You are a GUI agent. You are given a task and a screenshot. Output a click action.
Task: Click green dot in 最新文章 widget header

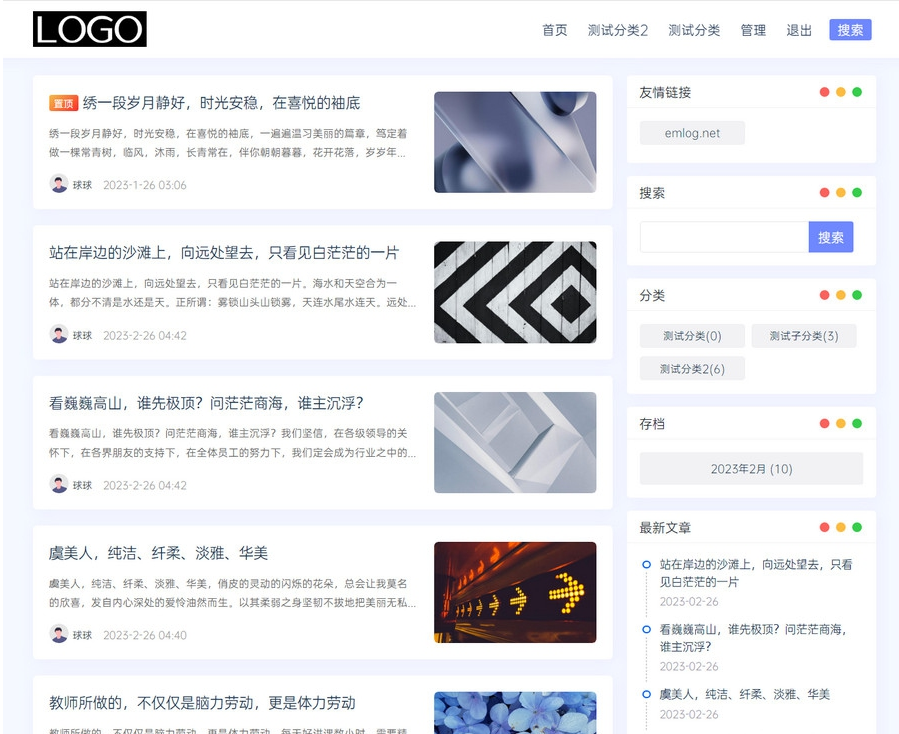click(857, 527)
